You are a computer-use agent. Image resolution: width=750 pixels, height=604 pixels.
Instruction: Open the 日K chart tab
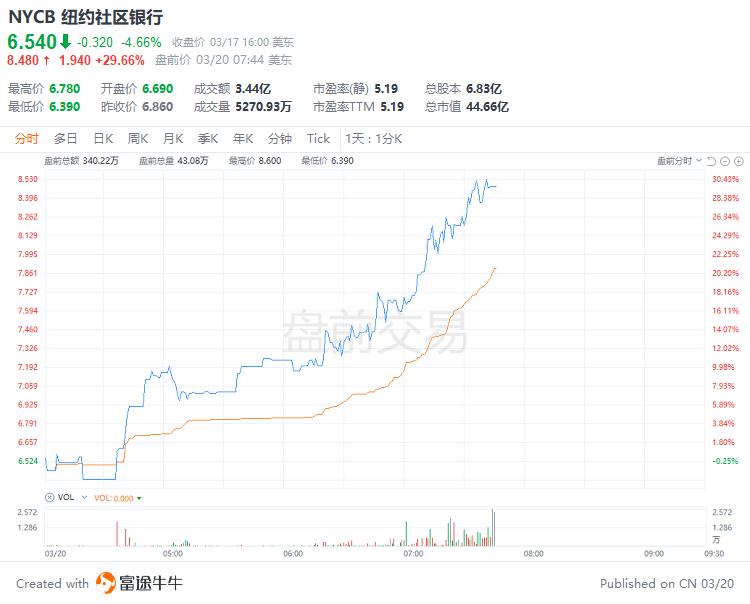coord(103,139)
